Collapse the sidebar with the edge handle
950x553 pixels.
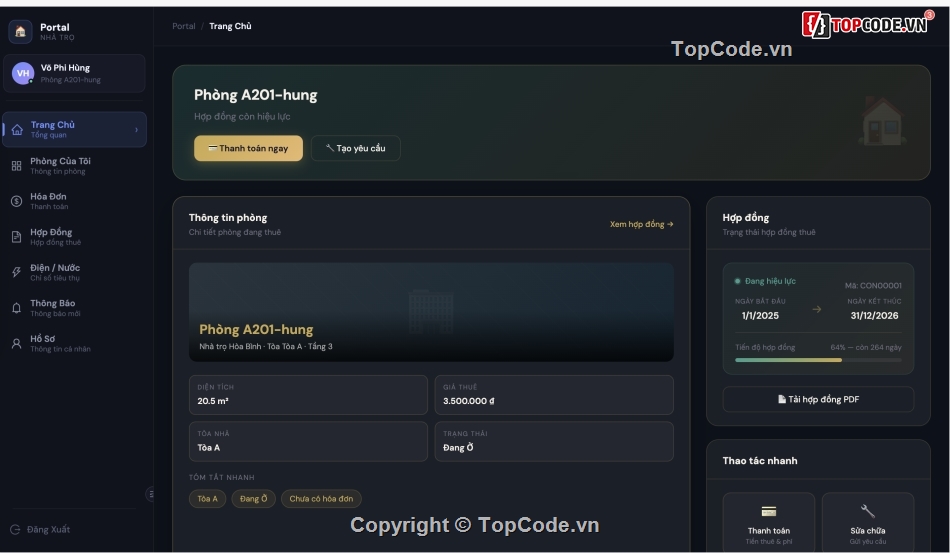(151, 494)
